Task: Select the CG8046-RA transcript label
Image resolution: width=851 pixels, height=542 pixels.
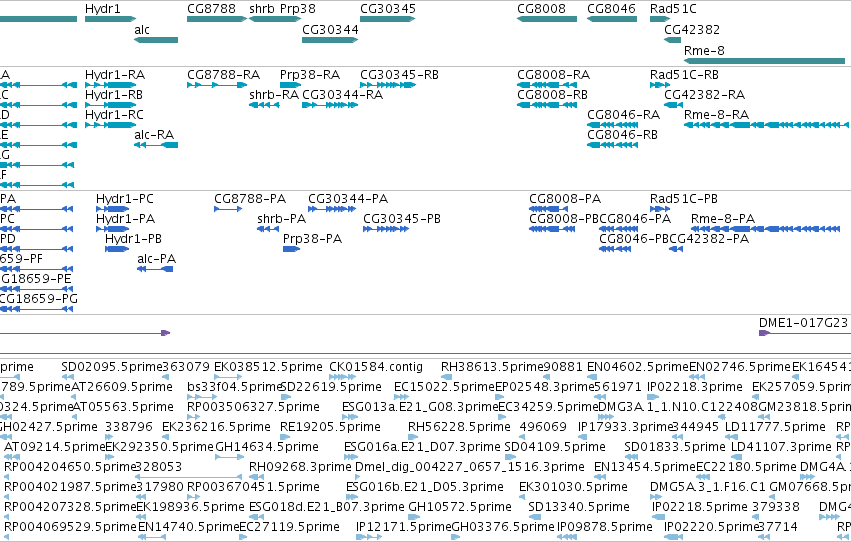Action: coord(624,114)
